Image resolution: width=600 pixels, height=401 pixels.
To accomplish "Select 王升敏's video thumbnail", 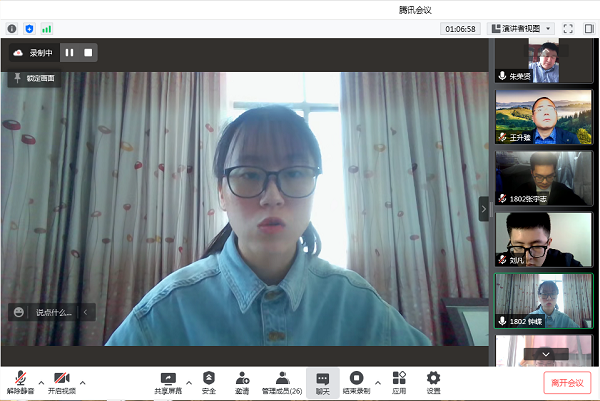I will [x=544, y=117].
